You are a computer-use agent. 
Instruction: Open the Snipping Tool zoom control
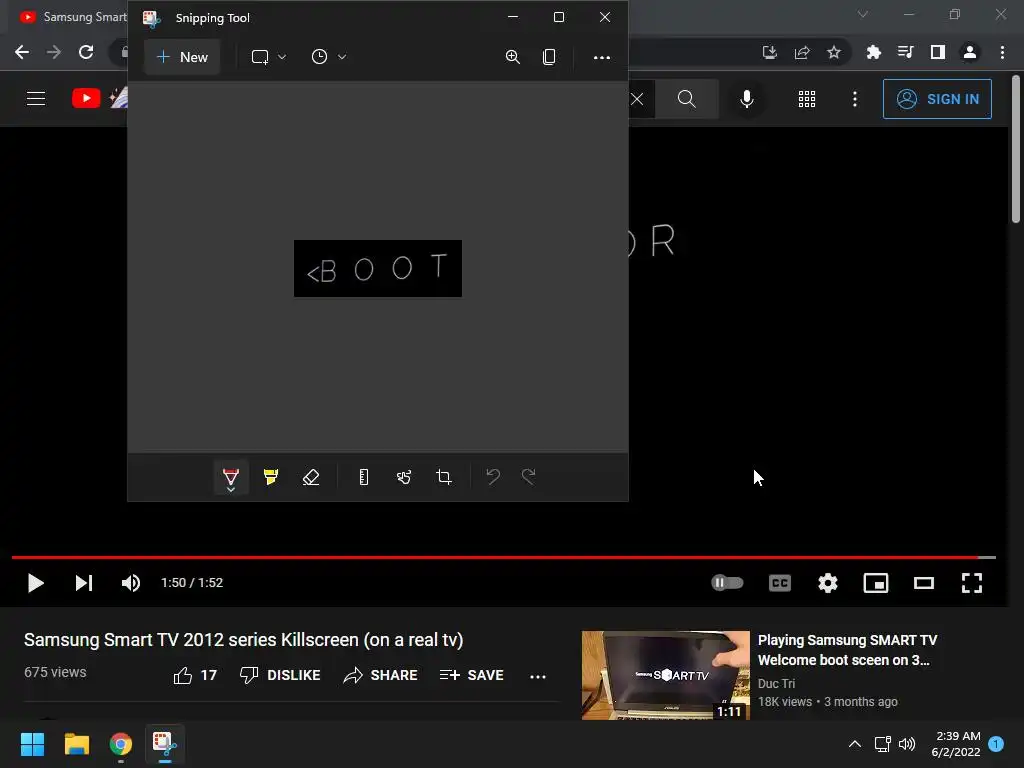click(x=513, y=57)
